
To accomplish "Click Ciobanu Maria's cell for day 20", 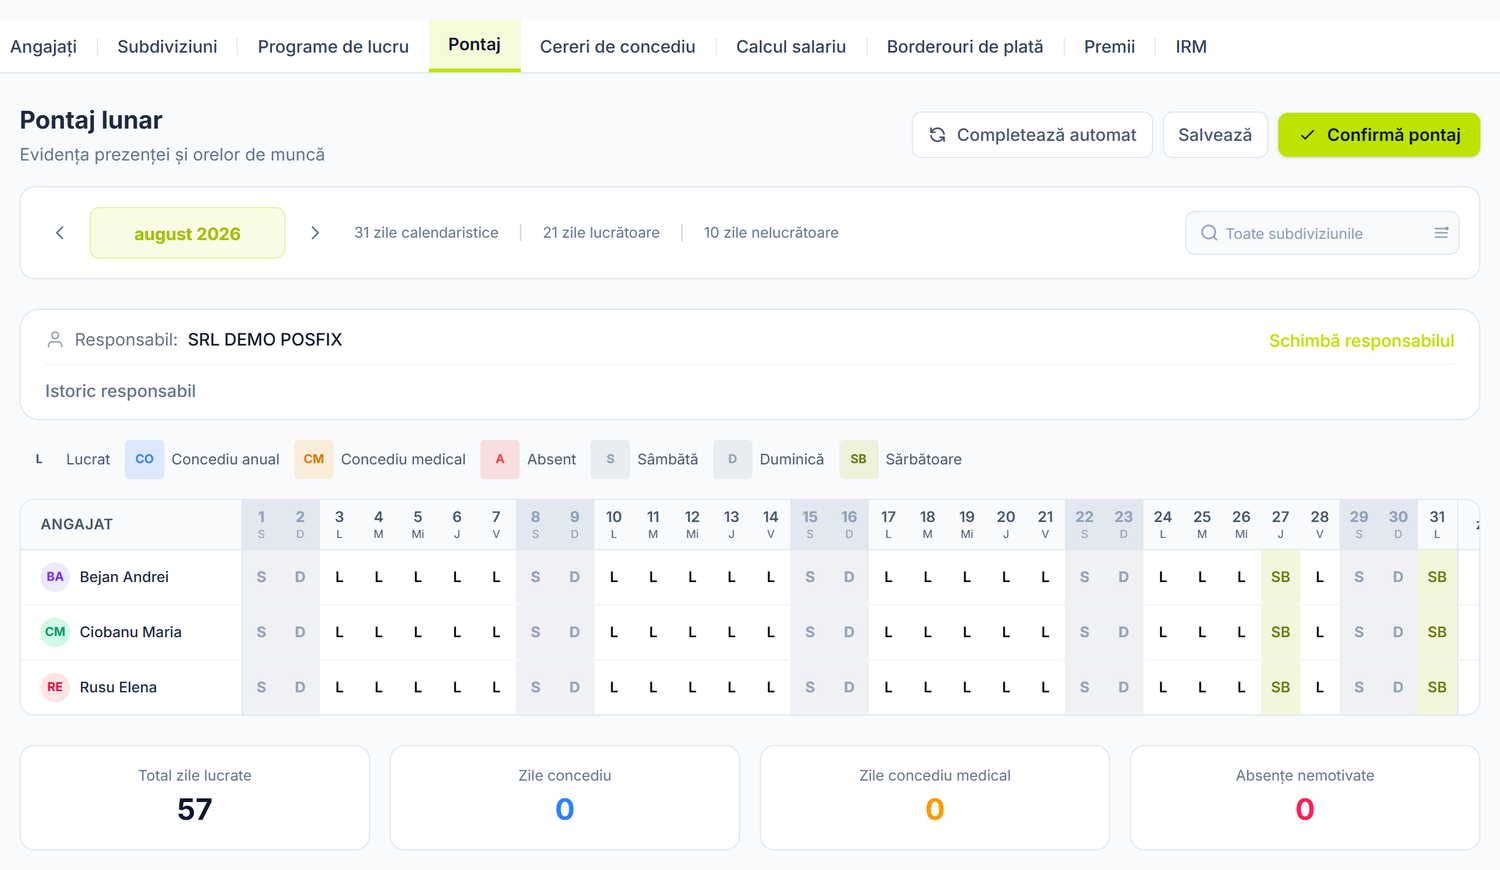I will click(x=1006, y=632).
